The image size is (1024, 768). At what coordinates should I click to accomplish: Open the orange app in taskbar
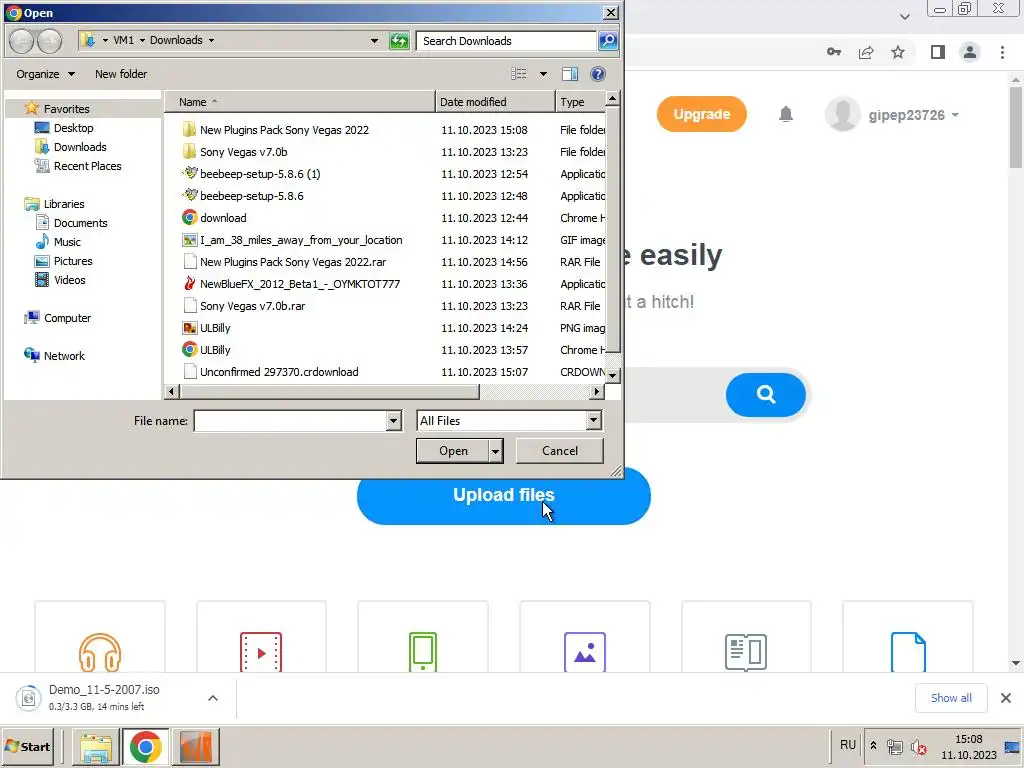tap(196, 746)
